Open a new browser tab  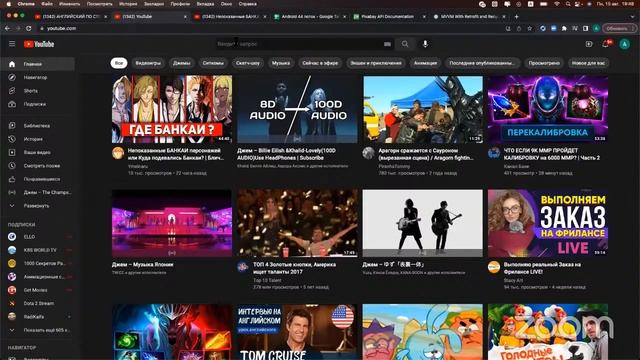516,17
